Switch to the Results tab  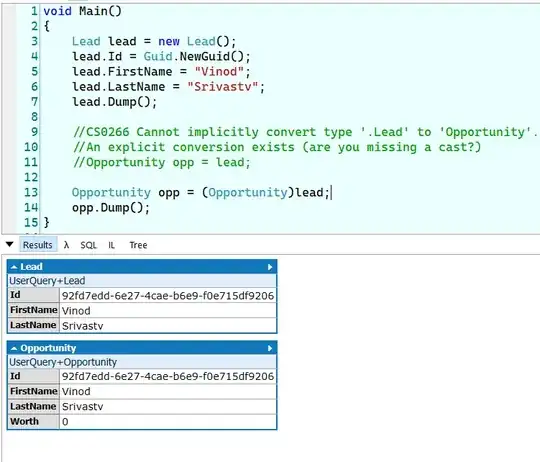[x=38, y=245]
